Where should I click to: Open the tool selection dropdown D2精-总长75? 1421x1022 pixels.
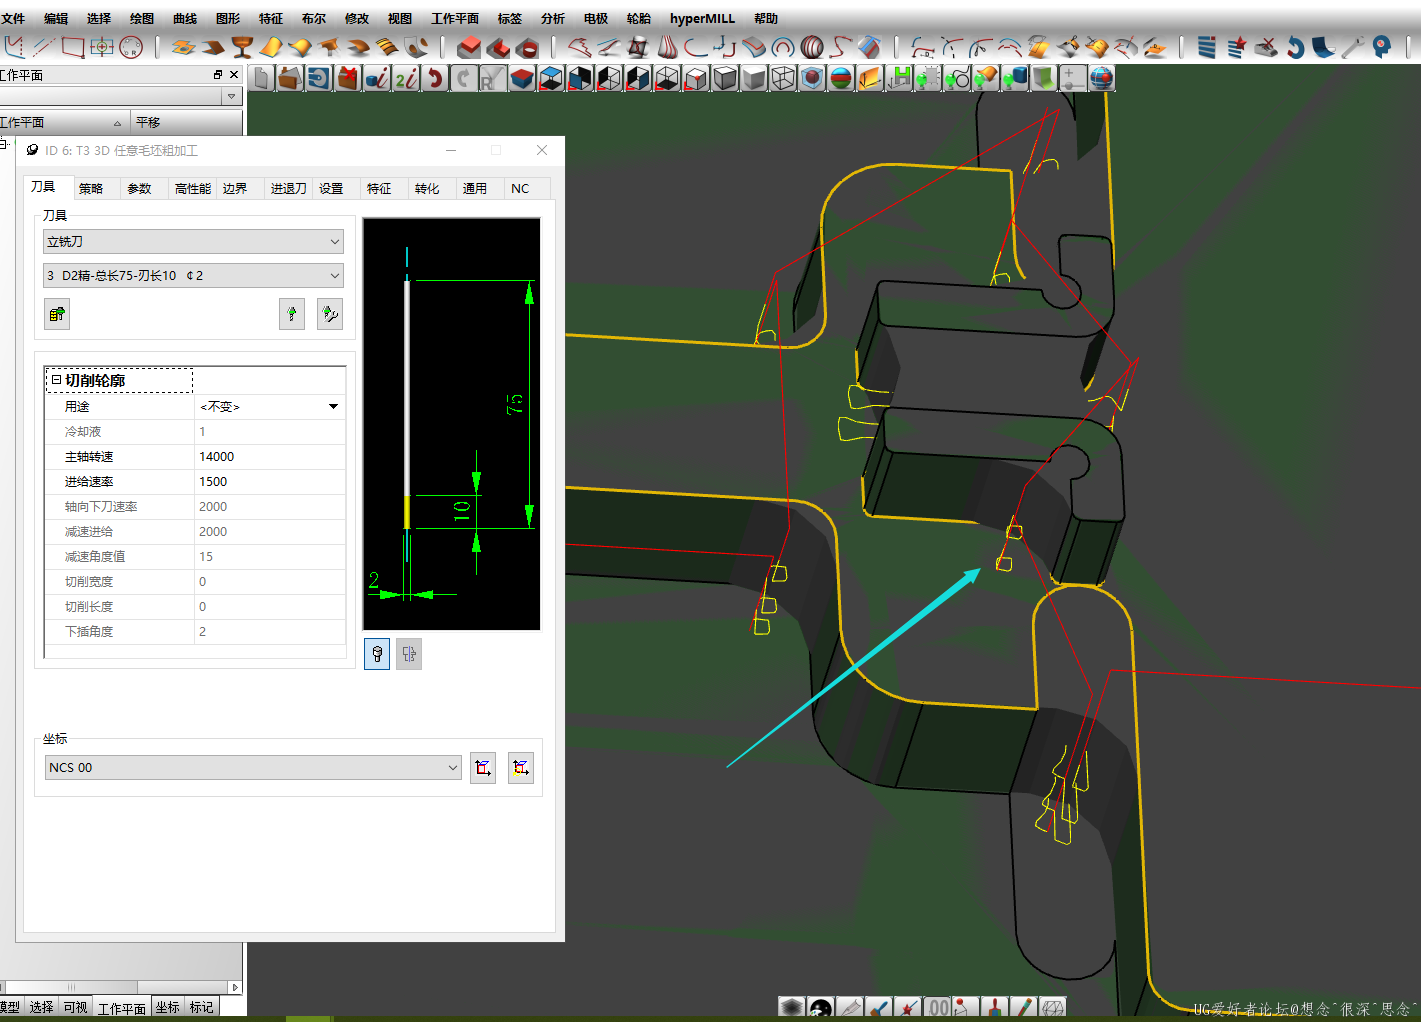point(194,275)
